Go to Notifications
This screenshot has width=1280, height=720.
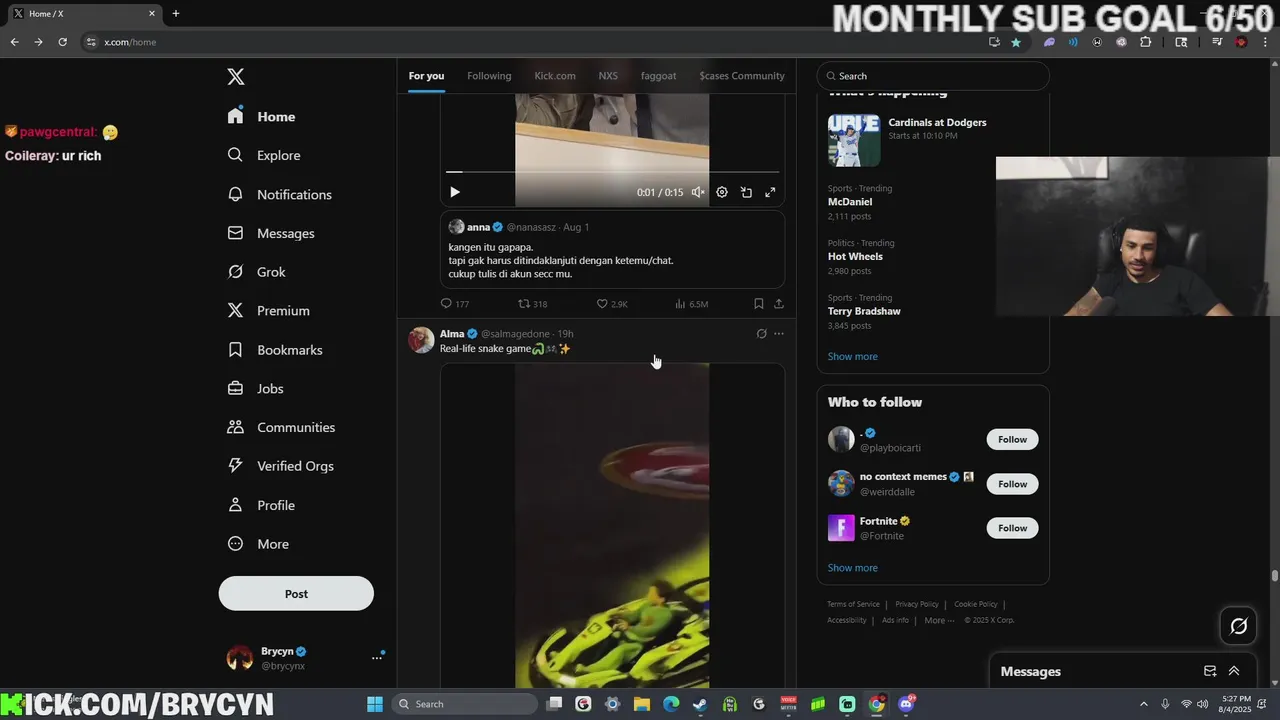coord(279,194)
